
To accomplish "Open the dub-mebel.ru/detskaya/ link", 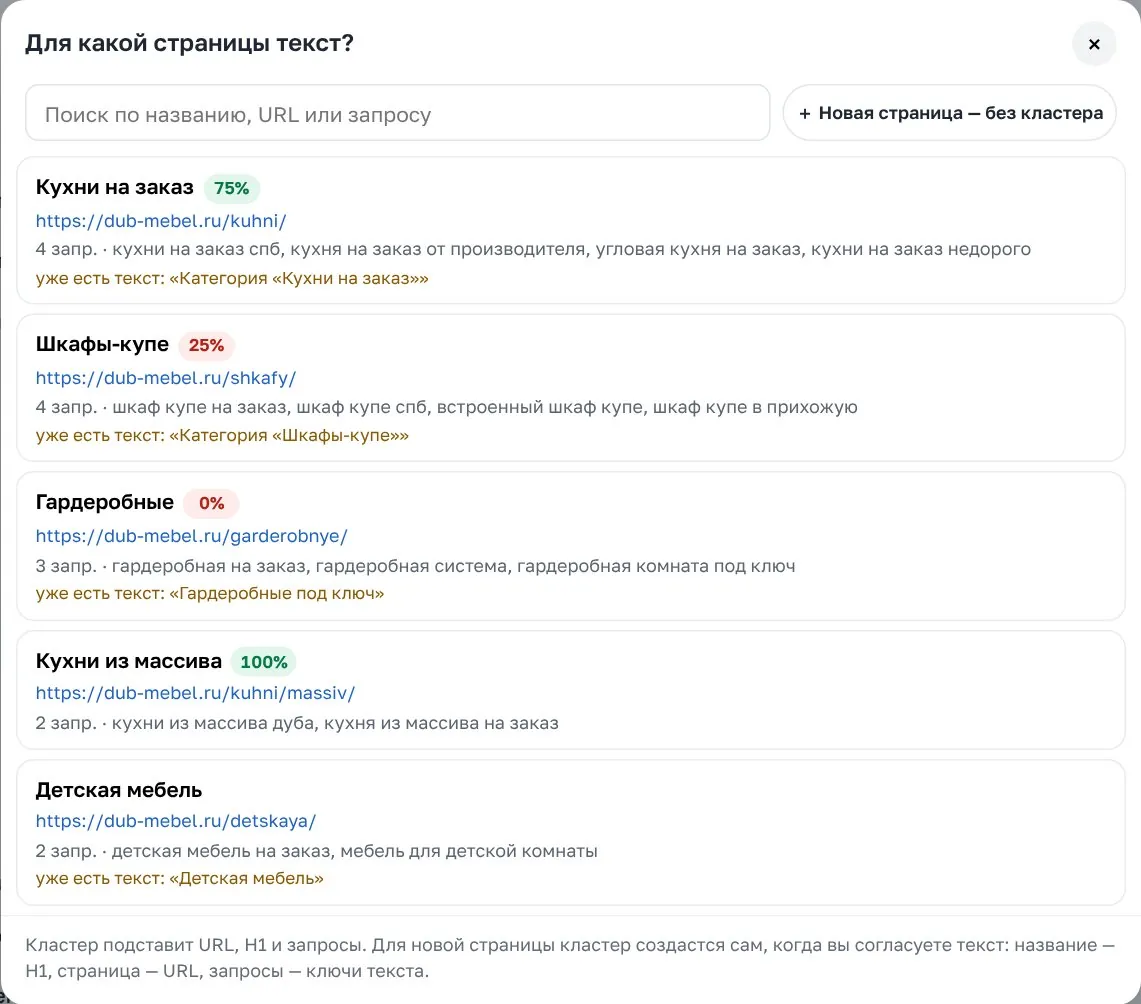I will click(x=175, y=821).
